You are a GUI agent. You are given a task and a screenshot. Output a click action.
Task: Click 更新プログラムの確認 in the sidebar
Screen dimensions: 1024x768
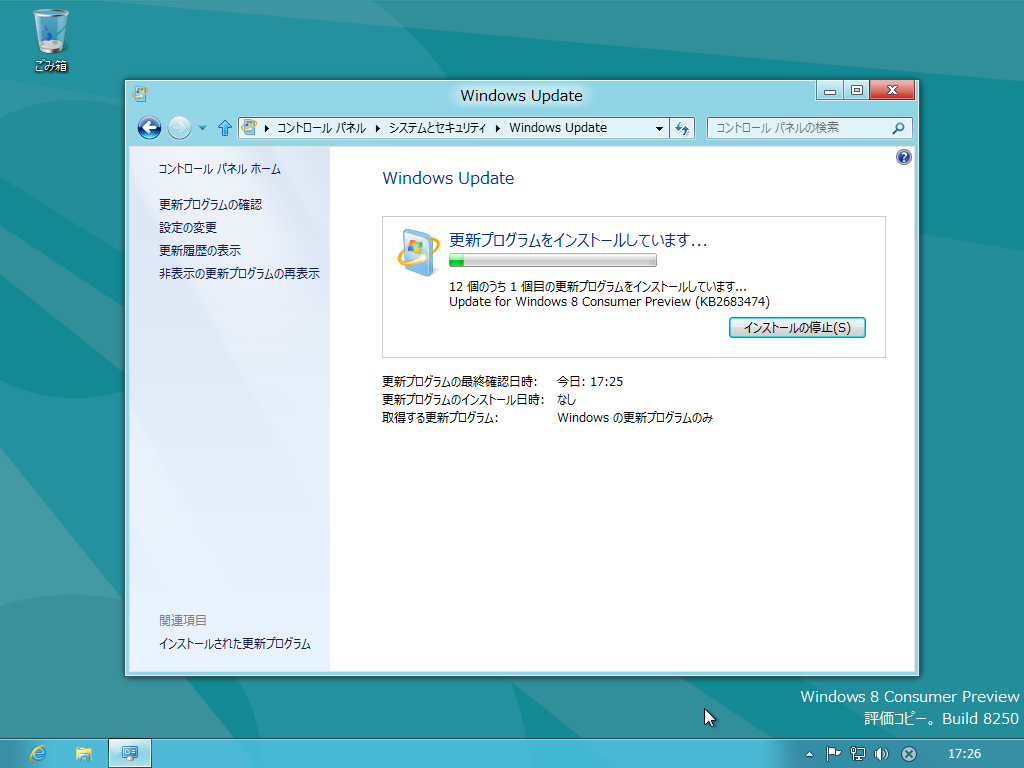point(210,204)
